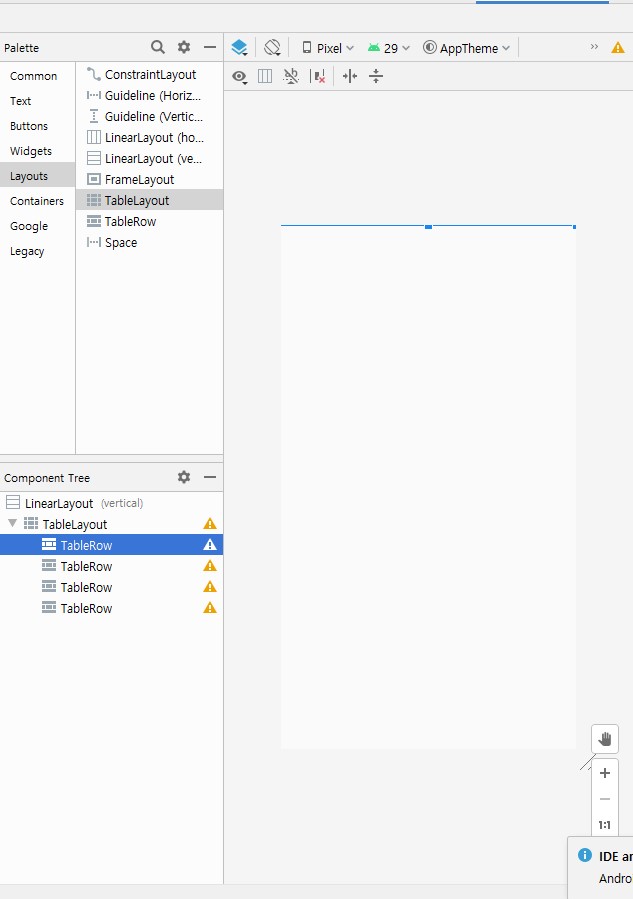Select Google palette category
Viewport: 633px width, 899px height.
tap(37, 226)
